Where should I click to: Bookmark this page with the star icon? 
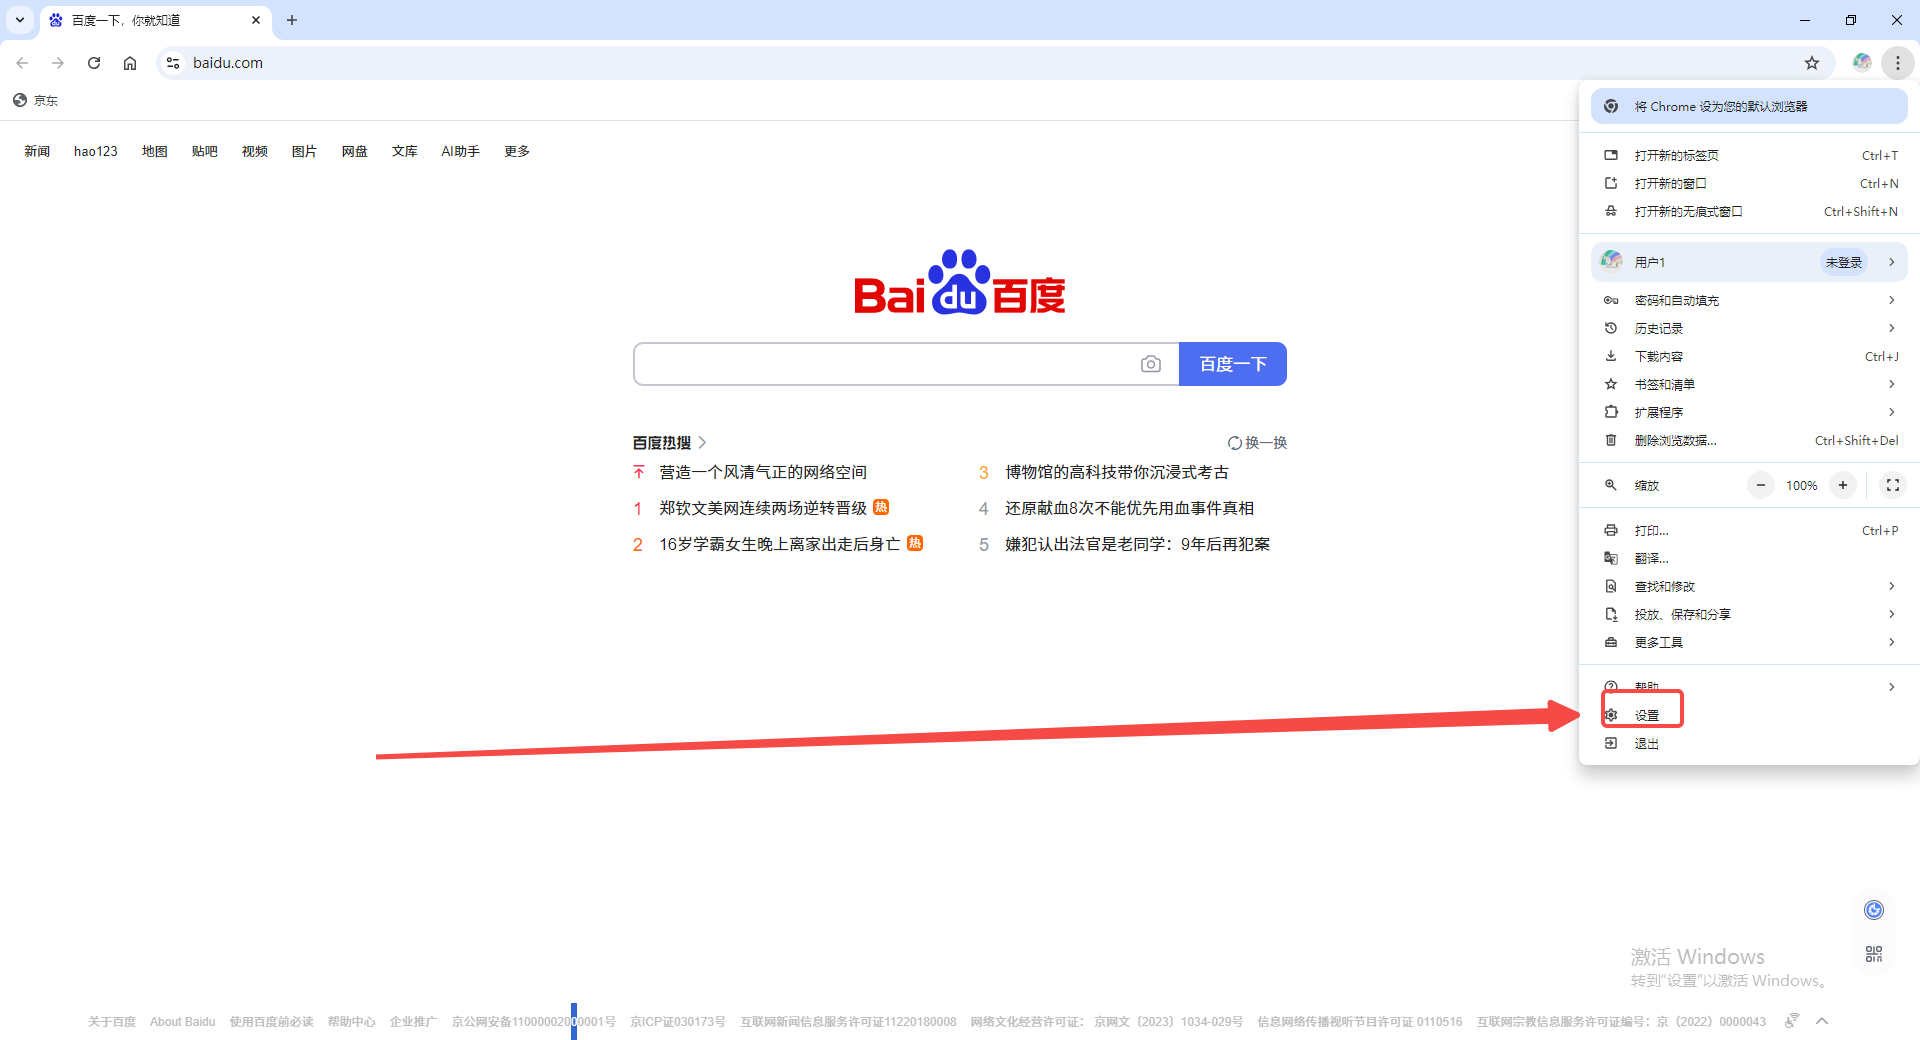click(x=1812, y=62)
